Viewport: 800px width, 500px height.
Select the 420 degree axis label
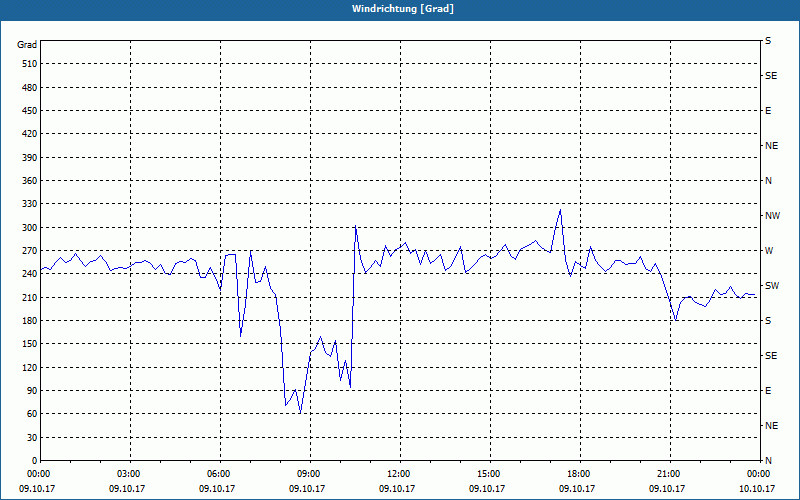coord(30,134)
